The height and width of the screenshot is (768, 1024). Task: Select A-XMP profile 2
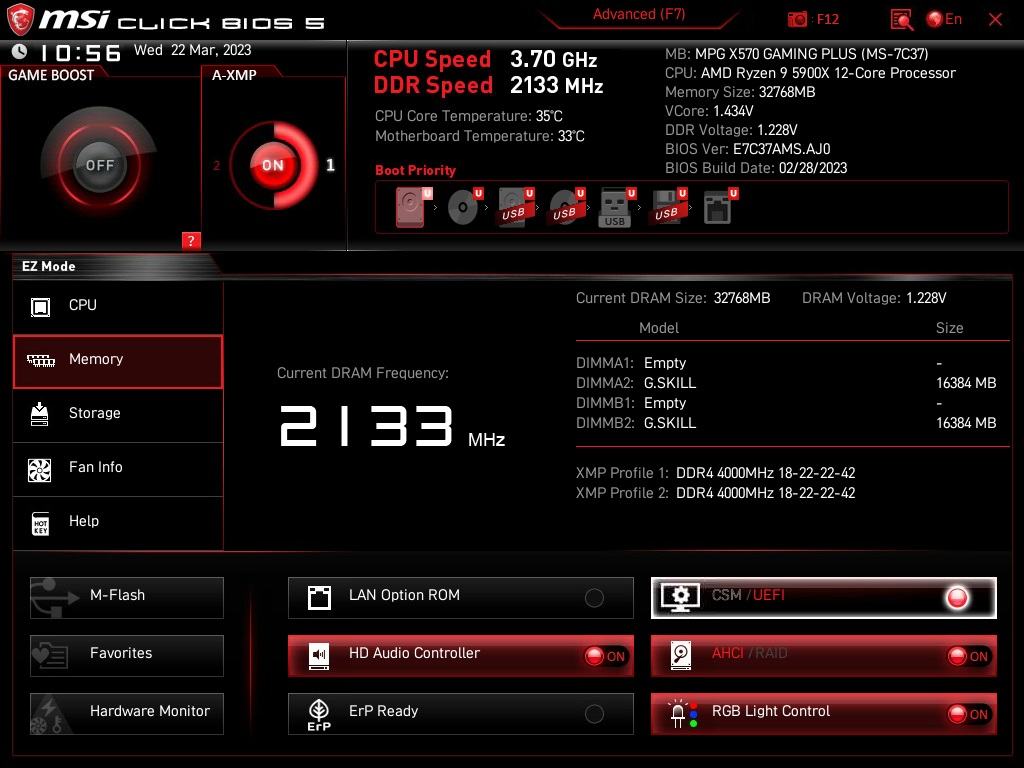coord(216,166)
